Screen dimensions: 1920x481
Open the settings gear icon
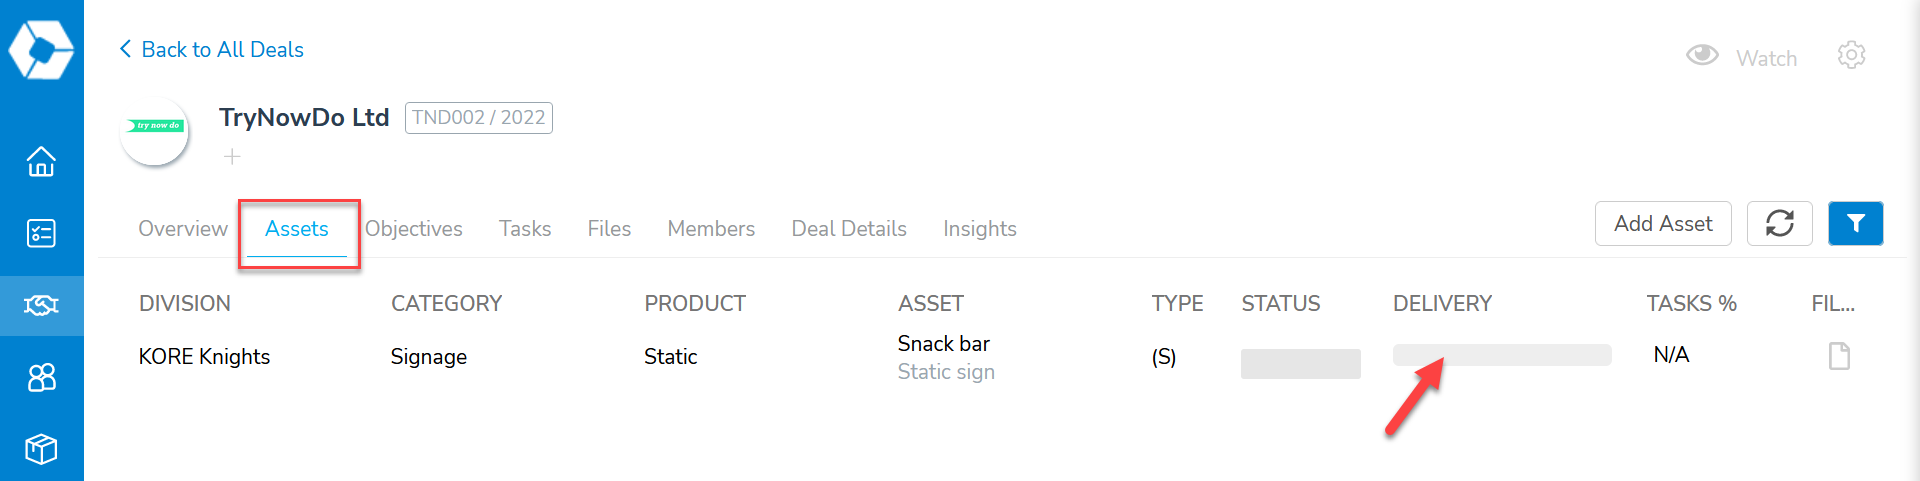[x=1851, y=55]
